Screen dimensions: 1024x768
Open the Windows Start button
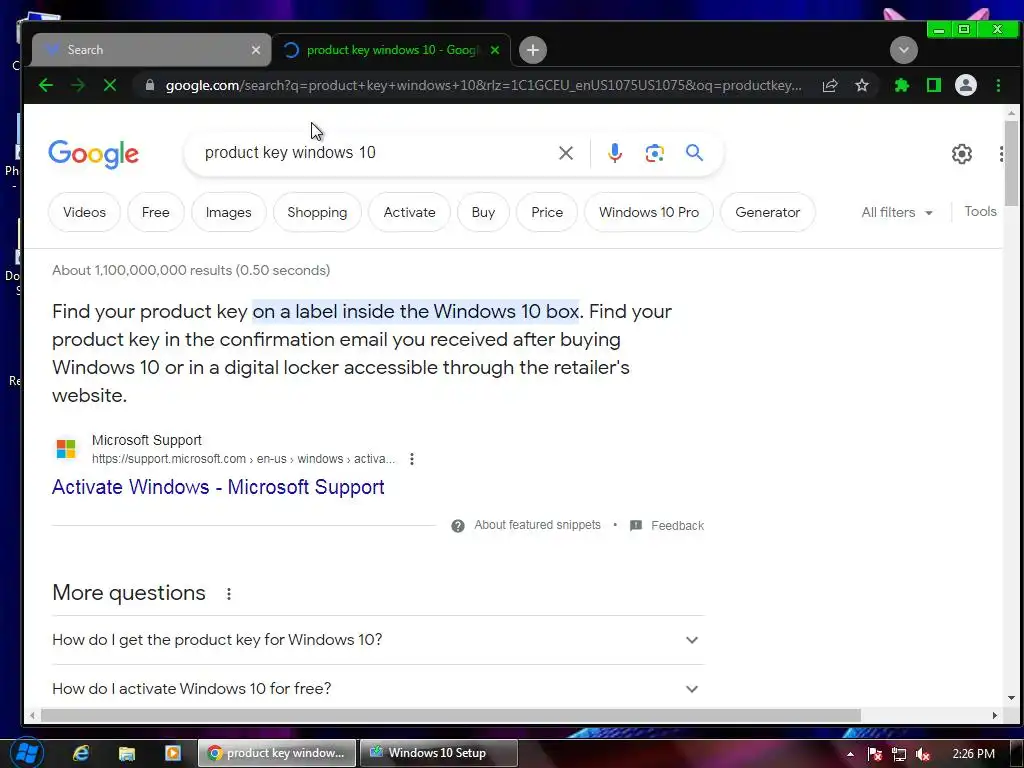(26, 754)
